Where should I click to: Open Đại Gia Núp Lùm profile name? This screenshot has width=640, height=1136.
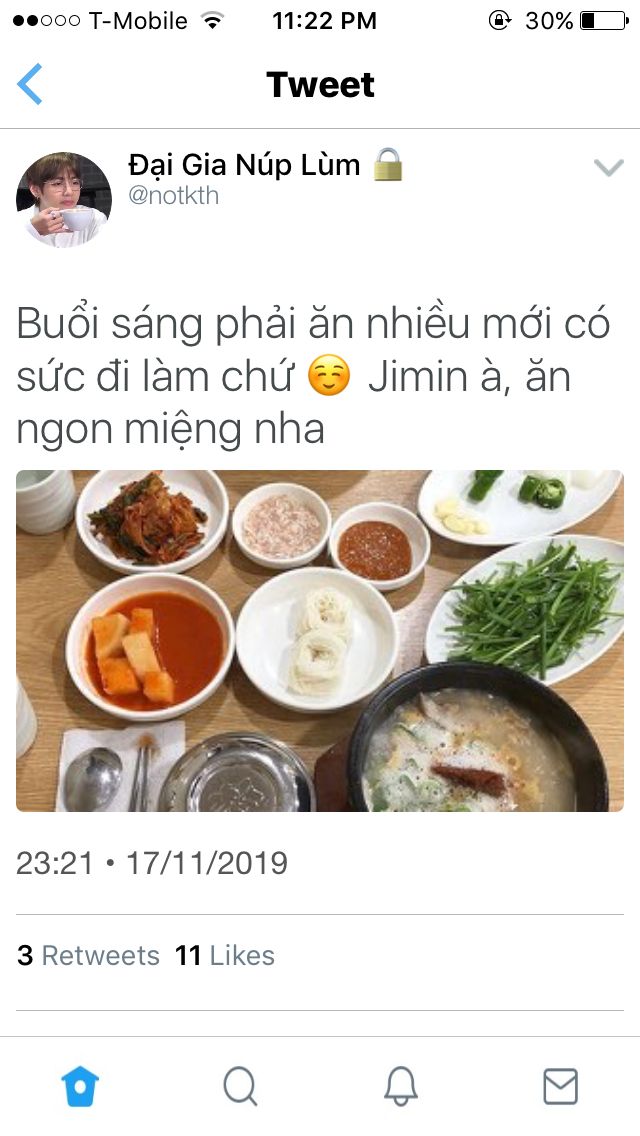(x=244, y=165)
